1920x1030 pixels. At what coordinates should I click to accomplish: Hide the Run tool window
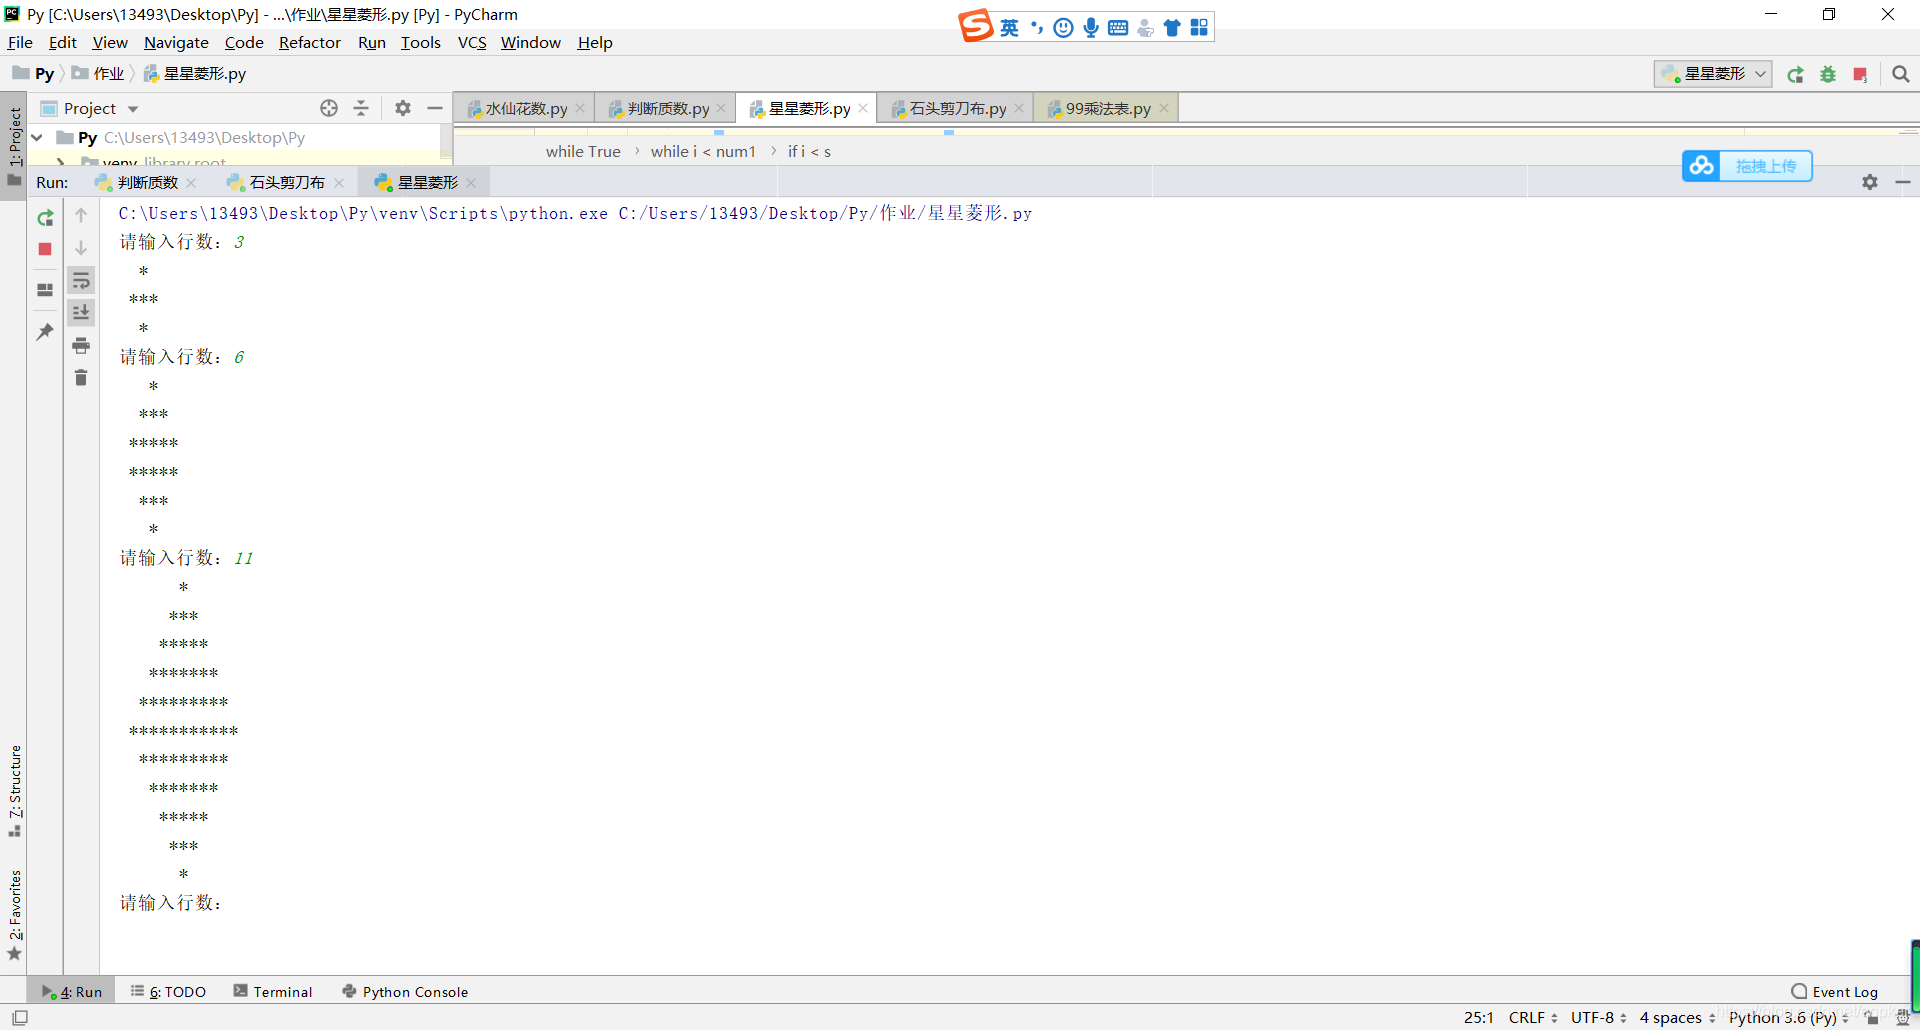click(1903, 182)
